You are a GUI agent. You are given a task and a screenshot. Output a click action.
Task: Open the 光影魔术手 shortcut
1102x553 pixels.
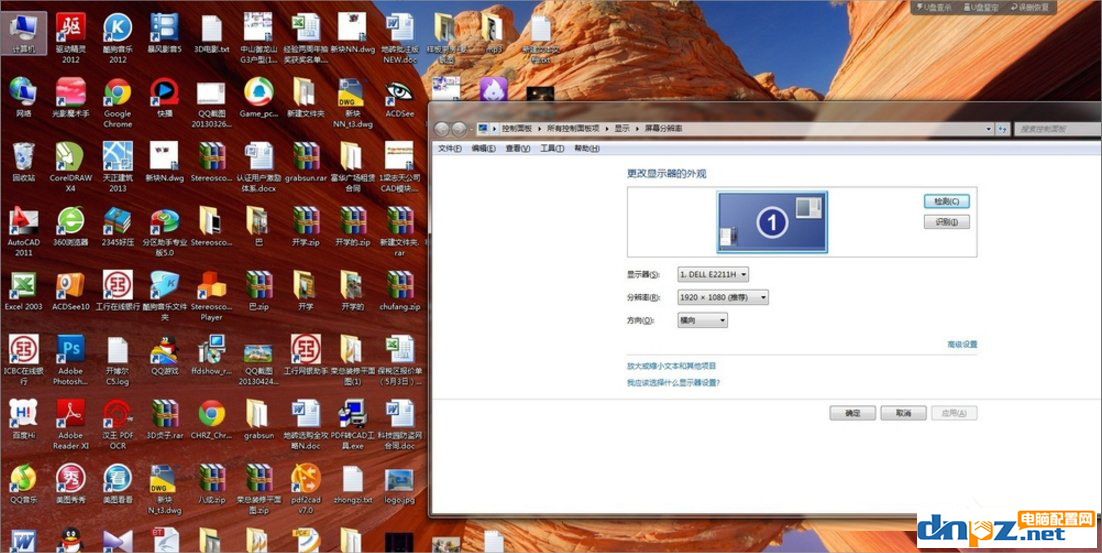tap(71, 97)
